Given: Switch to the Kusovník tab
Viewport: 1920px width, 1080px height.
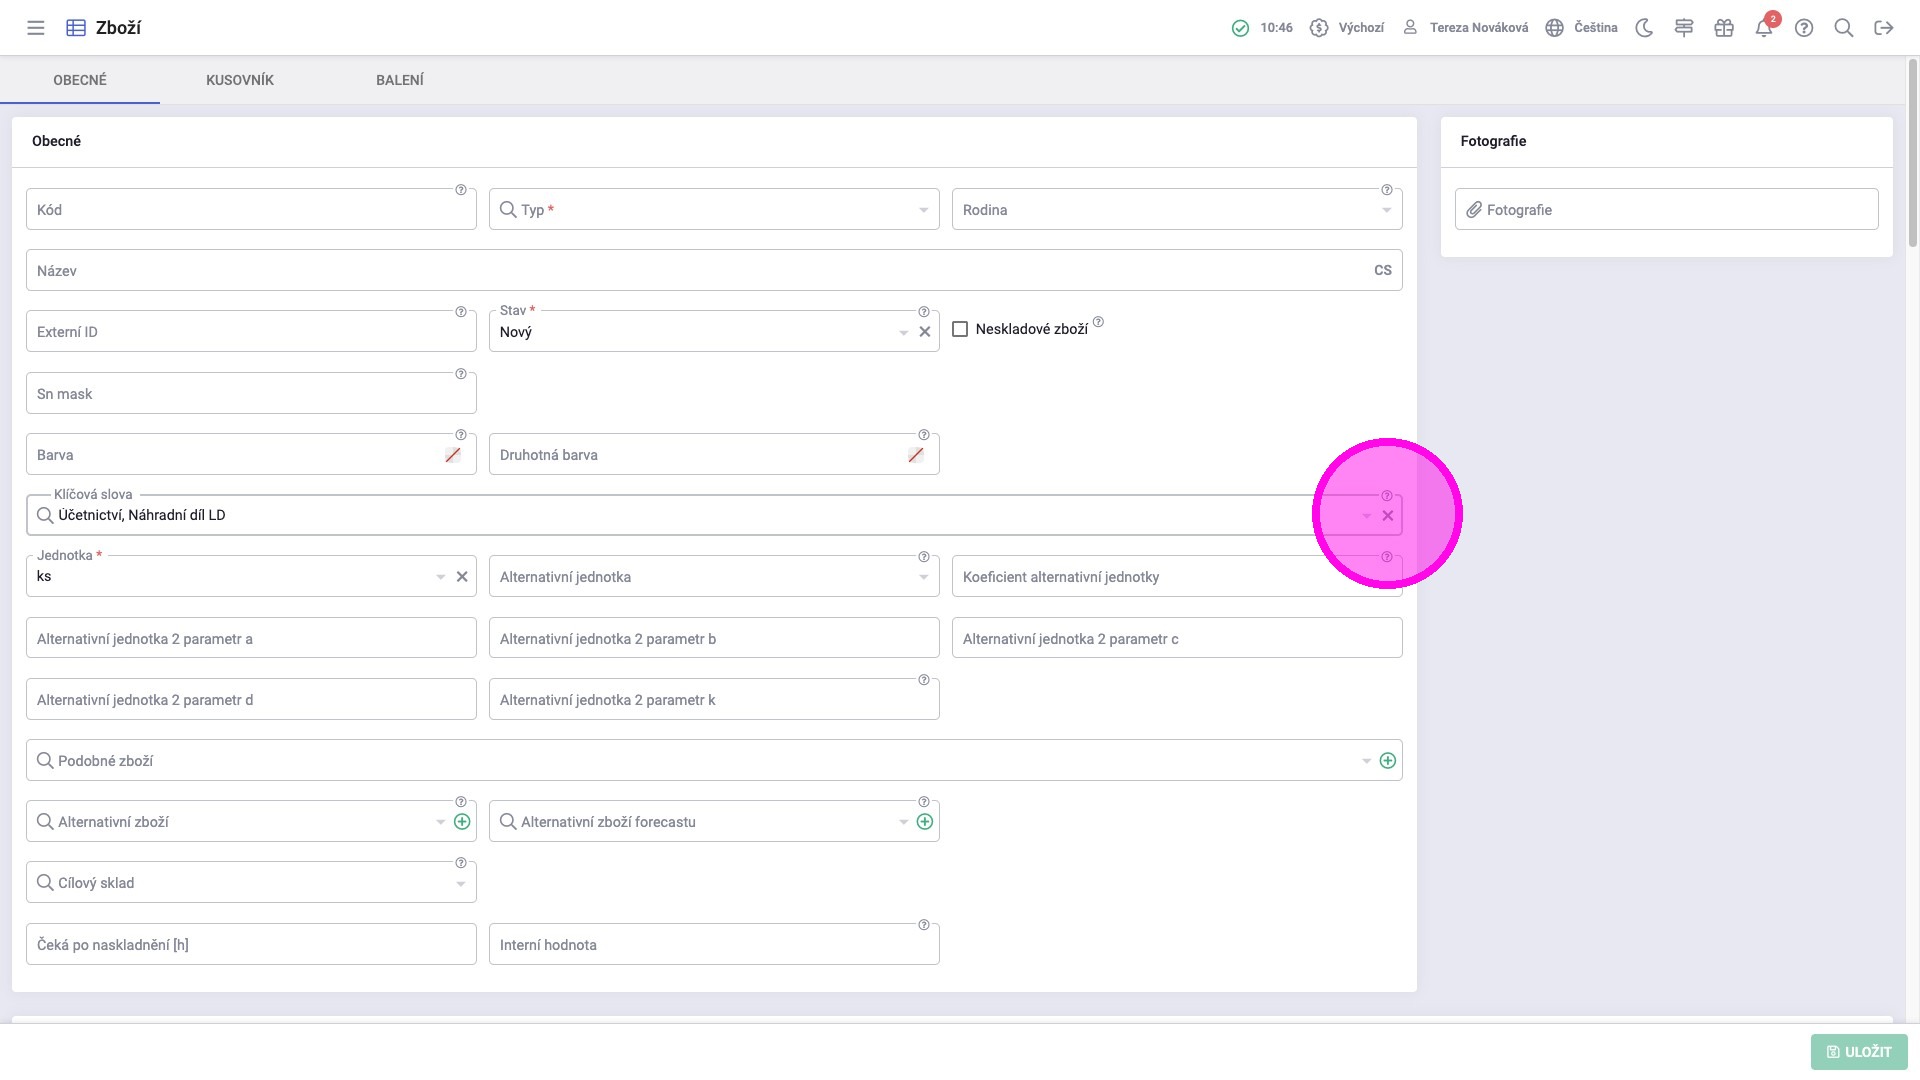Looking at the screenshot, I should tap(240, 80).
